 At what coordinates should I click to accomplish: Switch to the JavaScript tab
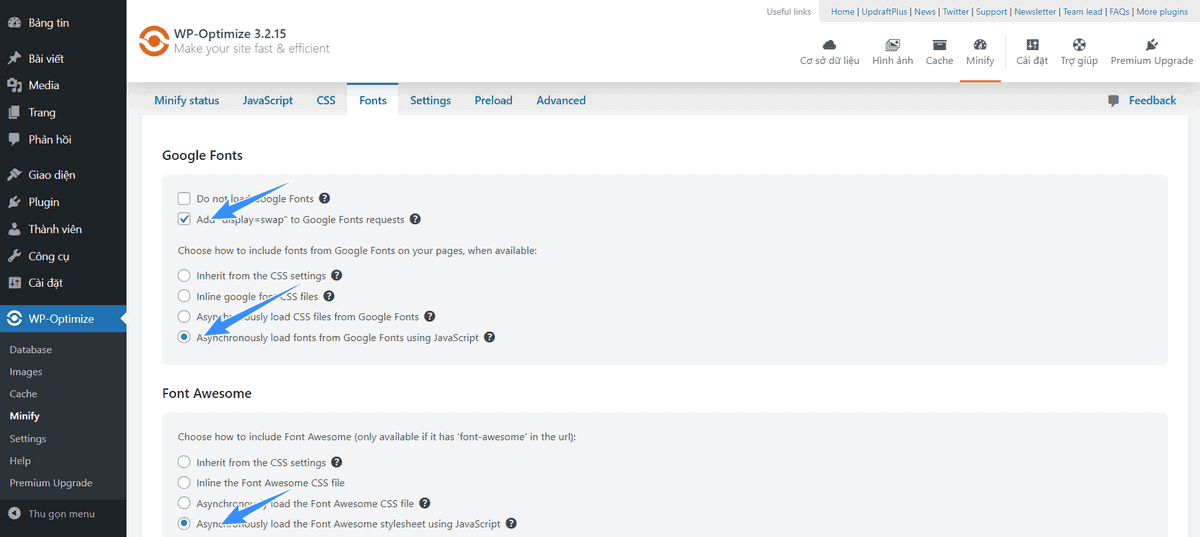(x=268, y=100)
